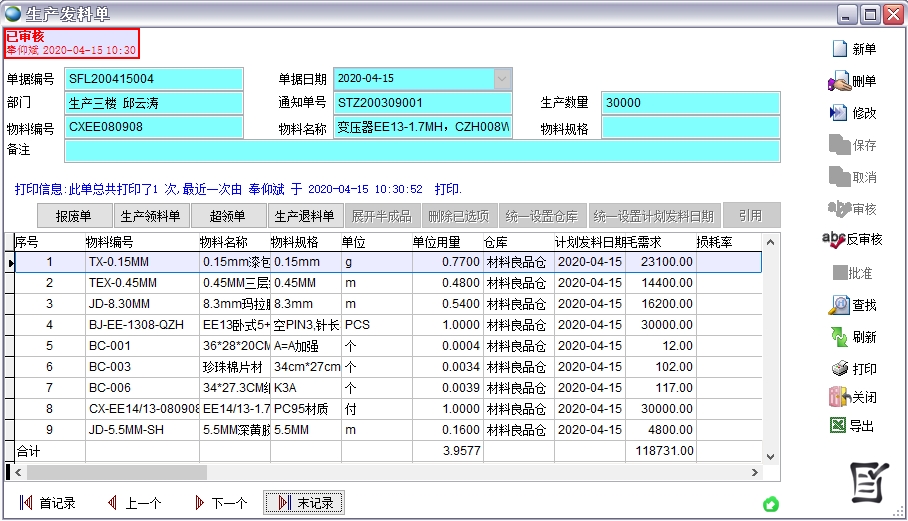Click the 删单 (Delete) icon button

tap(851, 81)
